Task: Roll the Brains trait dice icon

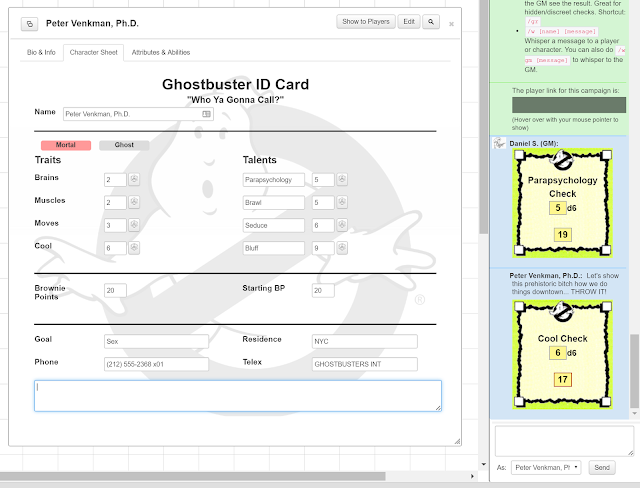Action: pos(134,179)
